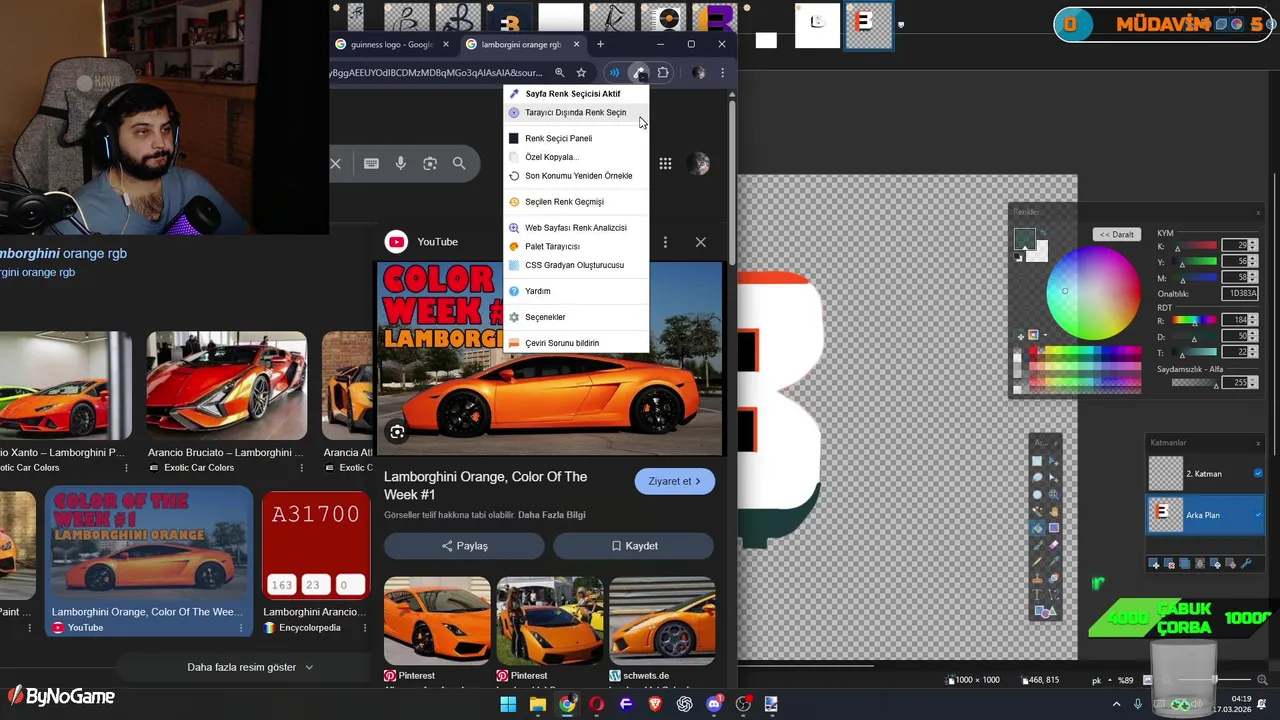This screenshot has height=720, width=1280.
Task: Duplicate the layer in Katmanlar panel
Action: (1184, 564)
